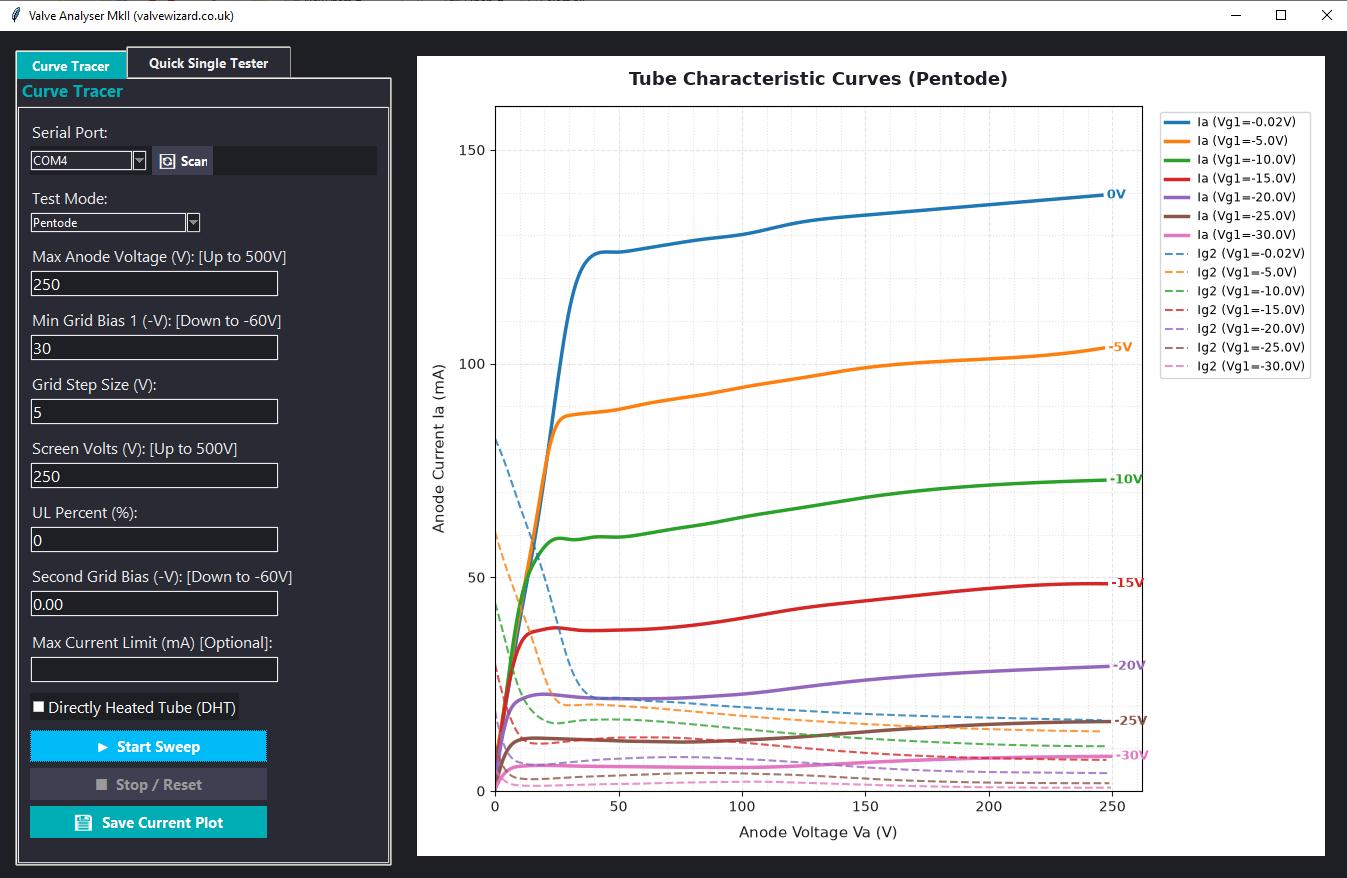Click the blue Ia (Vg1=-0.02V) legend line
1347x878 pixels.
[x=1177, y=121]
